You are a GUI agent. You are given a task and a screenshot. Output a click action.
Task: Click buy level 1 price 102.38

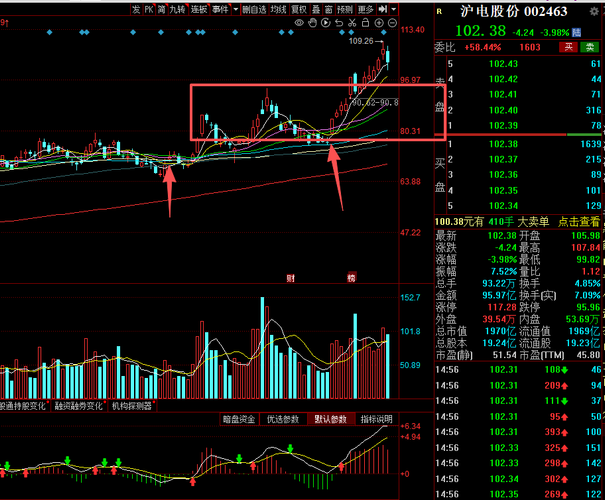(503, 144)
